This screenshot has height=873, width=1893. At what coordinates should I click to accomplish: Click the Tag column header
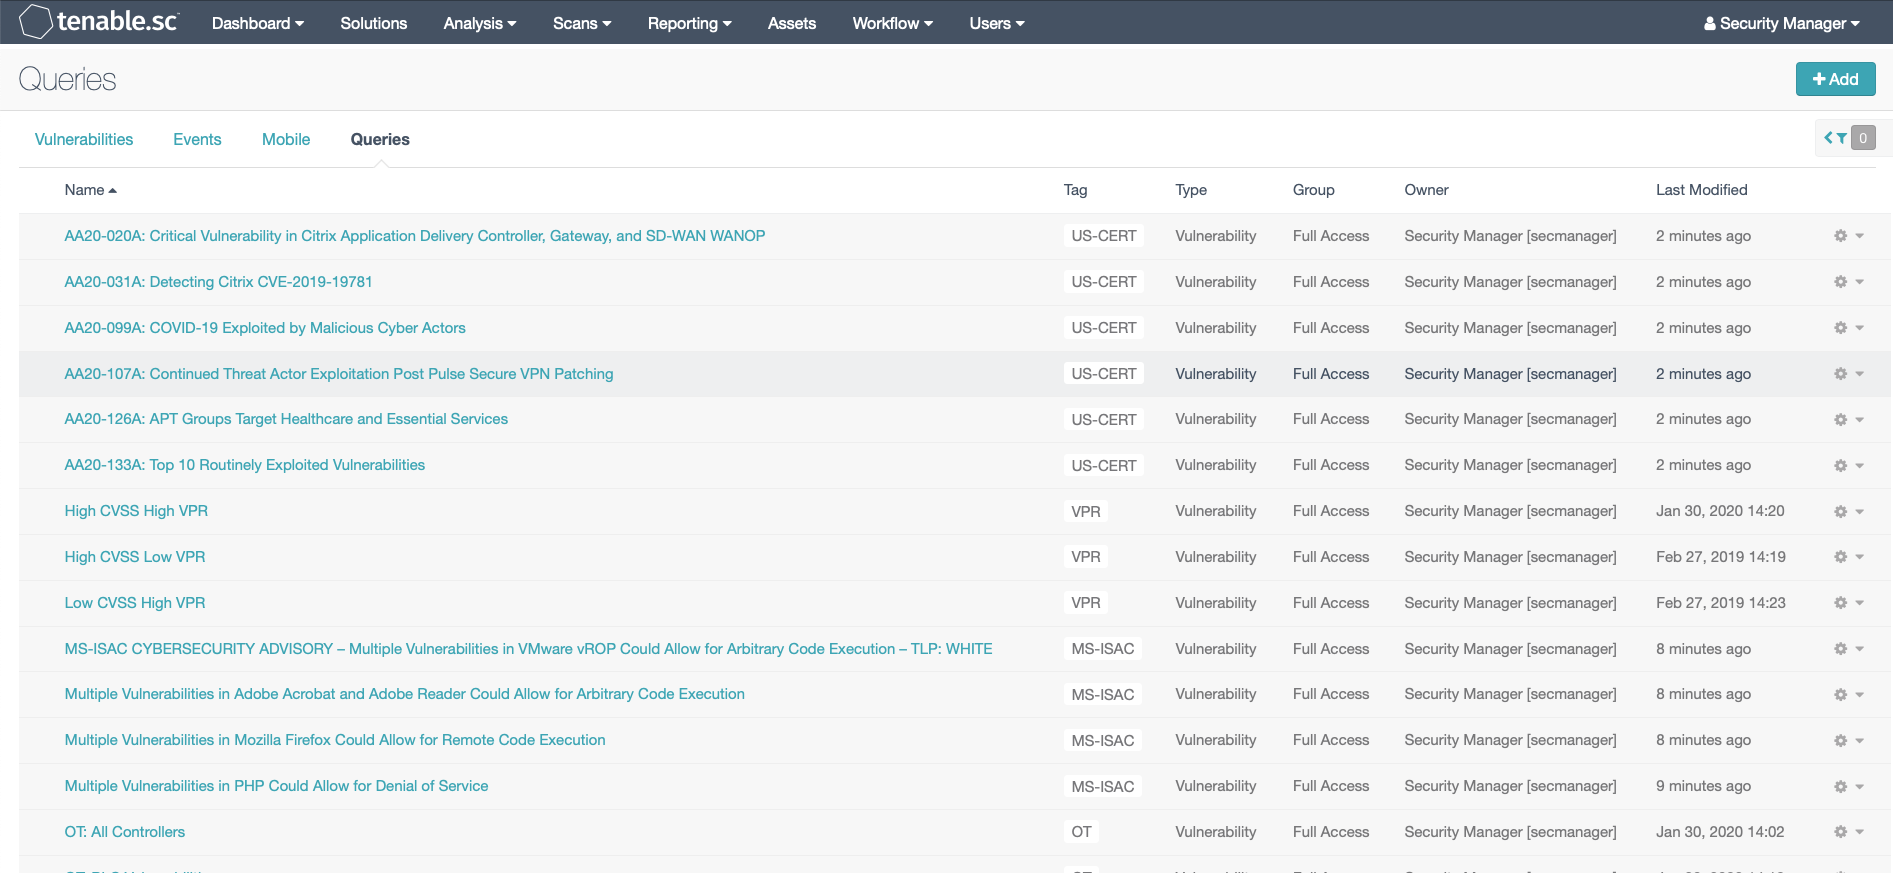pyautogui.click(x=1075, y=190)
